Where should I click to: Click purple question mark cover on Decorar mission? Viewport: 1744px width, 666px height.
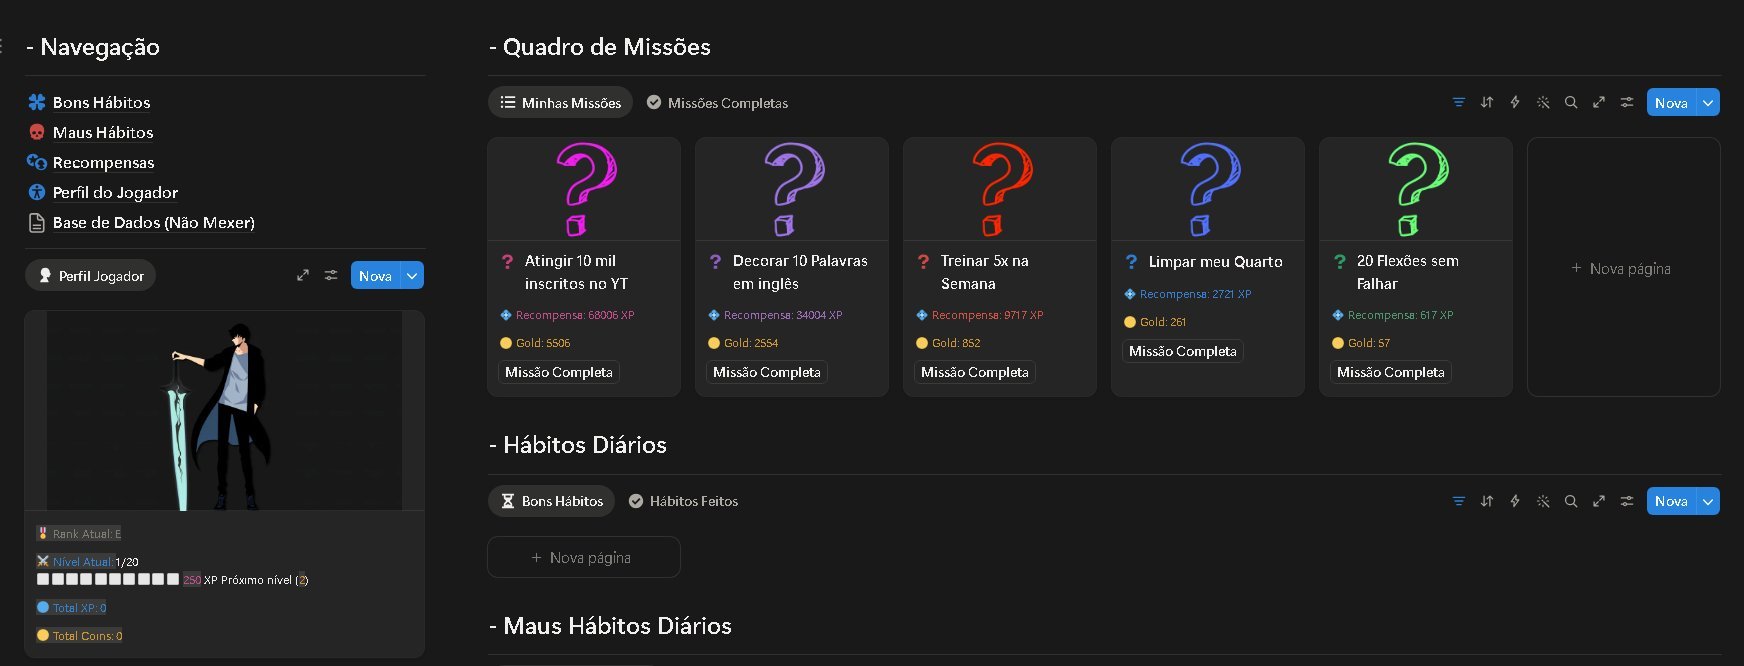point(792,189)
